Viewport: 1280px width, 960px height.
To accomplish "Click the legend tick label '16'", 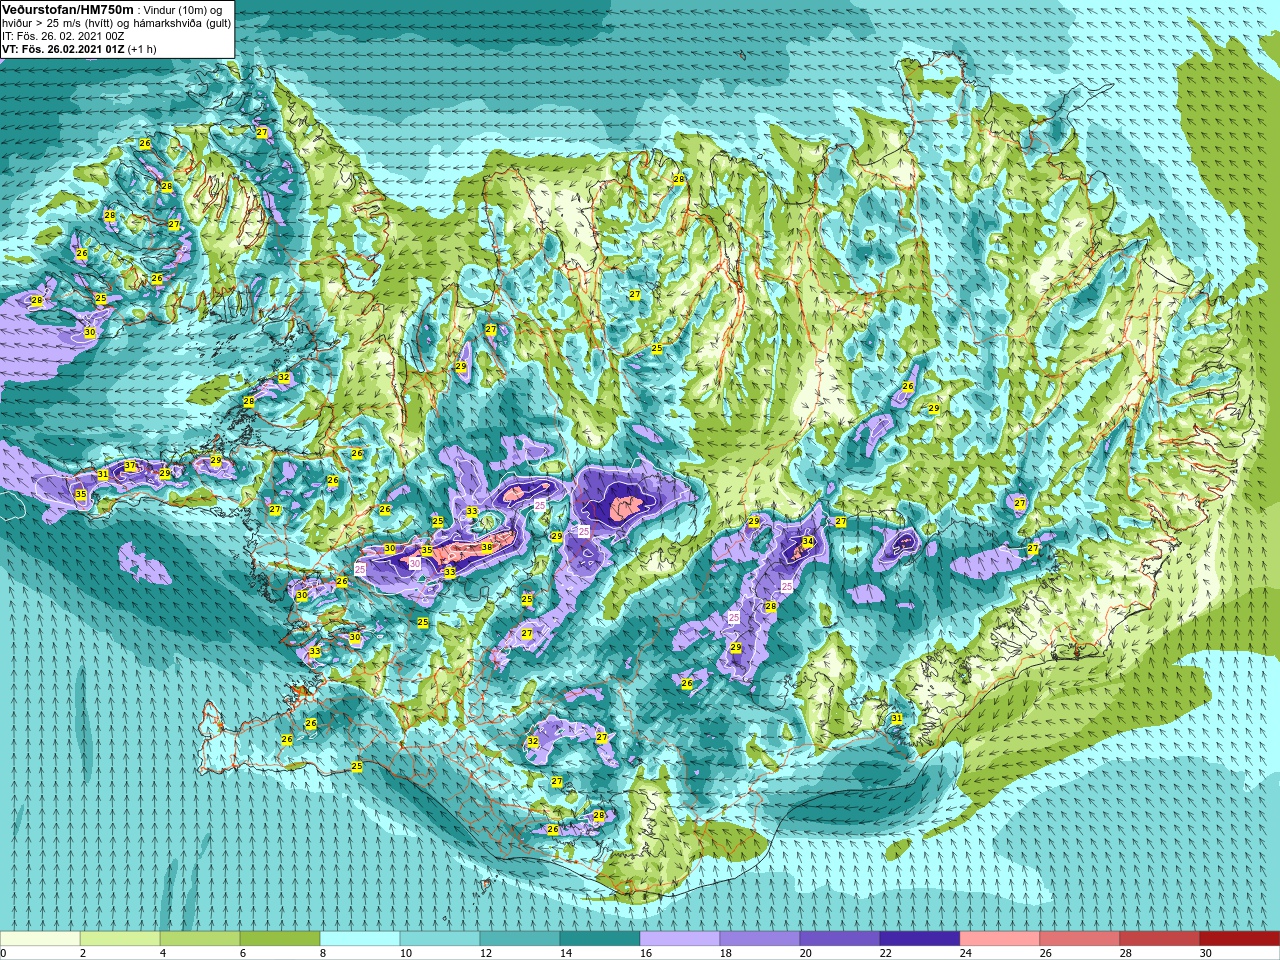I will [x=645, y=953].
